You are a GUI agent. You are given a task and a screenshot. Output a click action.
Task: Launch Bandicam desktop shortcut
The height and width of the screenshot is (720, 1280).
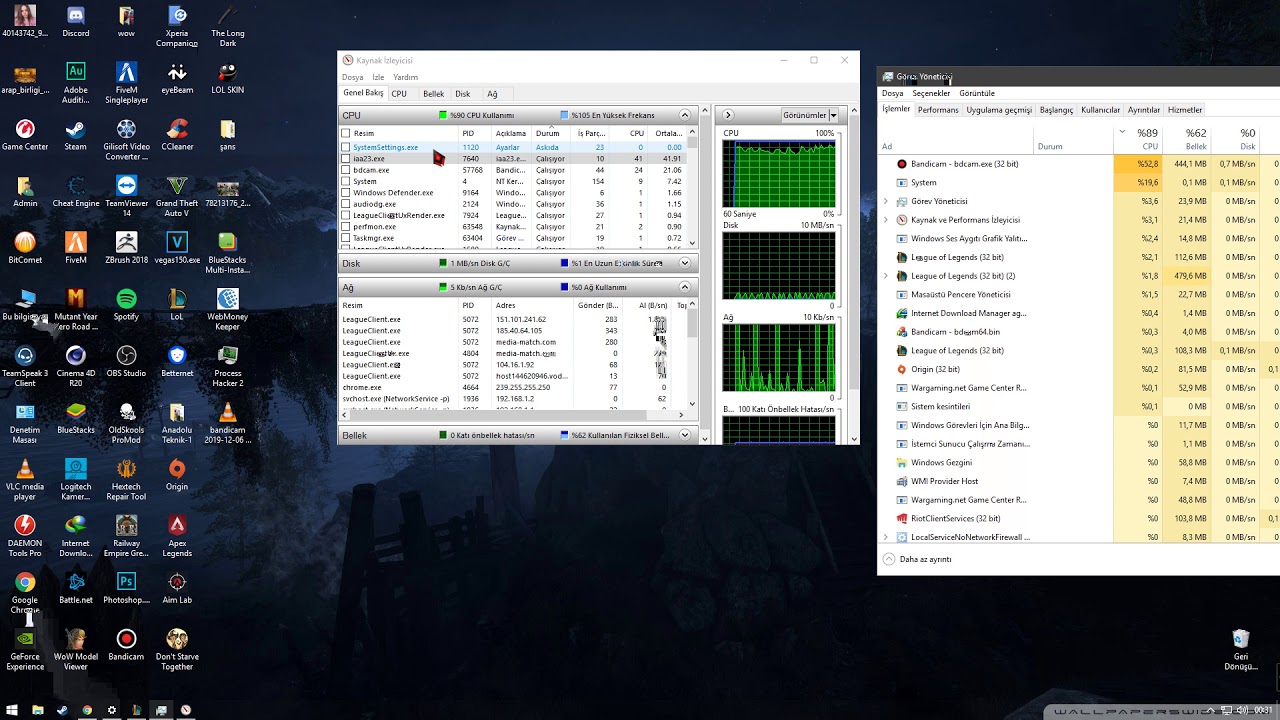(126, 645)
